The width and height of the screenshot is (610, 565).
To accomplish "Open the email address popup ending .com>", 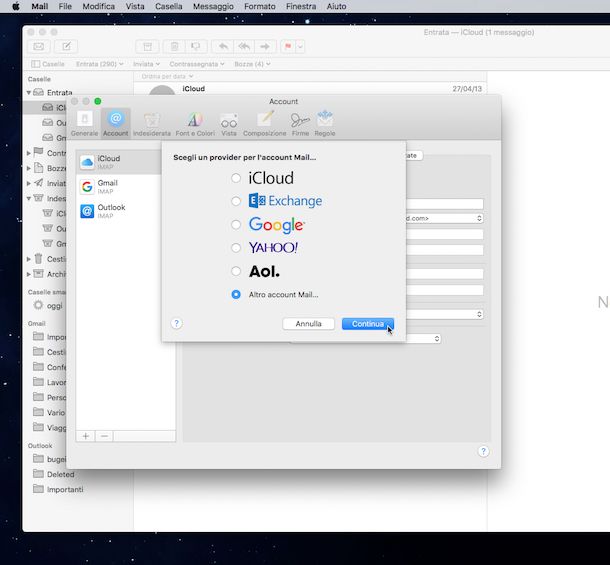I will (x=445, y=218).
